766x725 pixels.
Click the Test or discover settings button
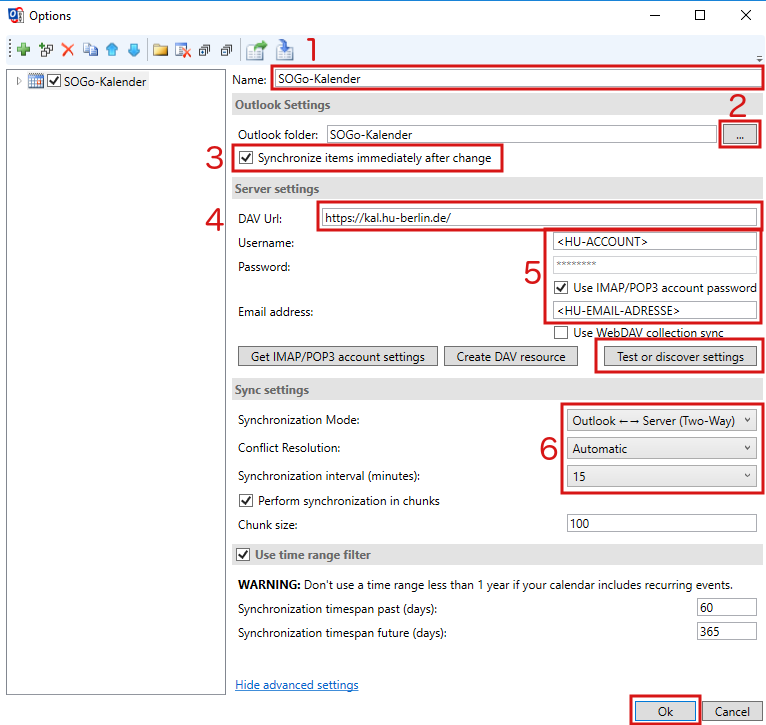coord(679,357)
